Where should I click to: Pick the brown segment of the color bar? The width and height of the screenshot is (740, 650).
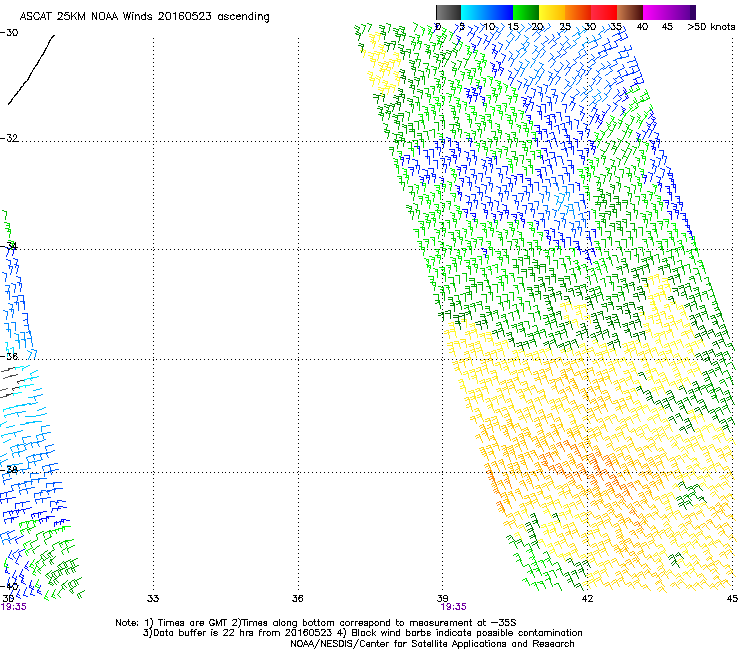point(630,12)
